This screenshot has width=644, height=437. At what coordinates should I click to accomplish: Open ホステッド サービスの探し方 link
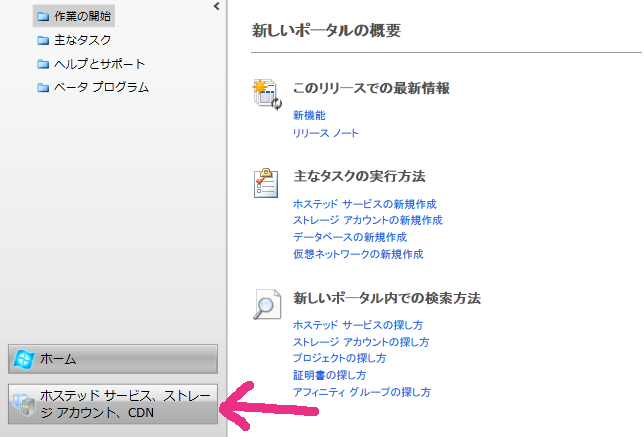358,325
